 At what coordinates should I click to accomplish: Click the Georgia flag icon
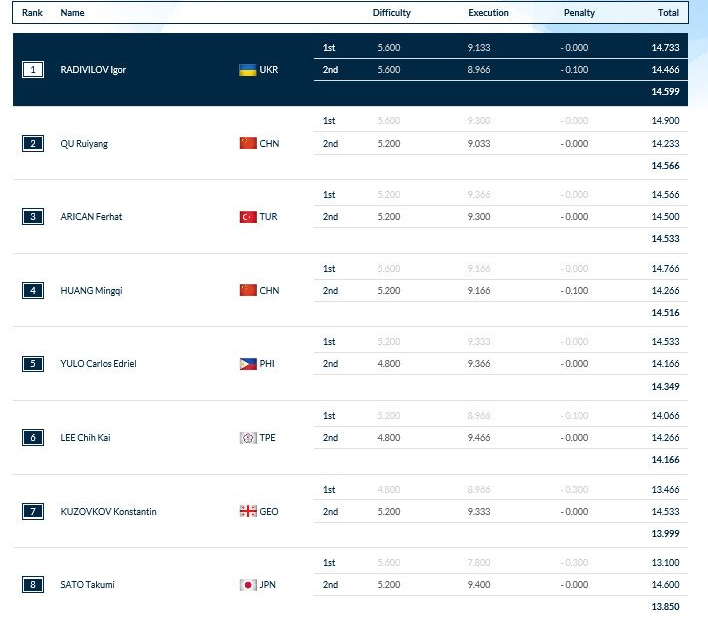tap(248, 512)
